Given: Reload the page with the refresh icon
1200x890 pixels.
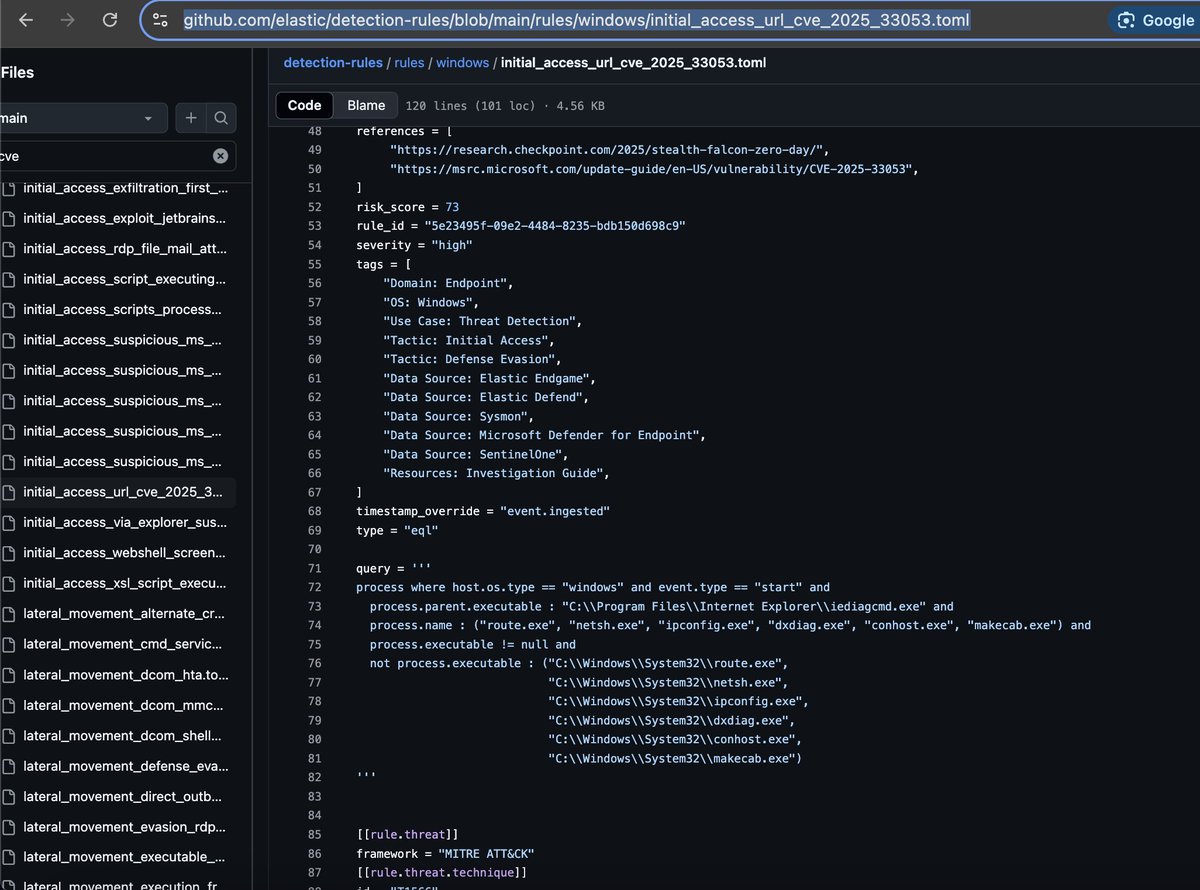Looking at the screenshot, I should 110,20.
